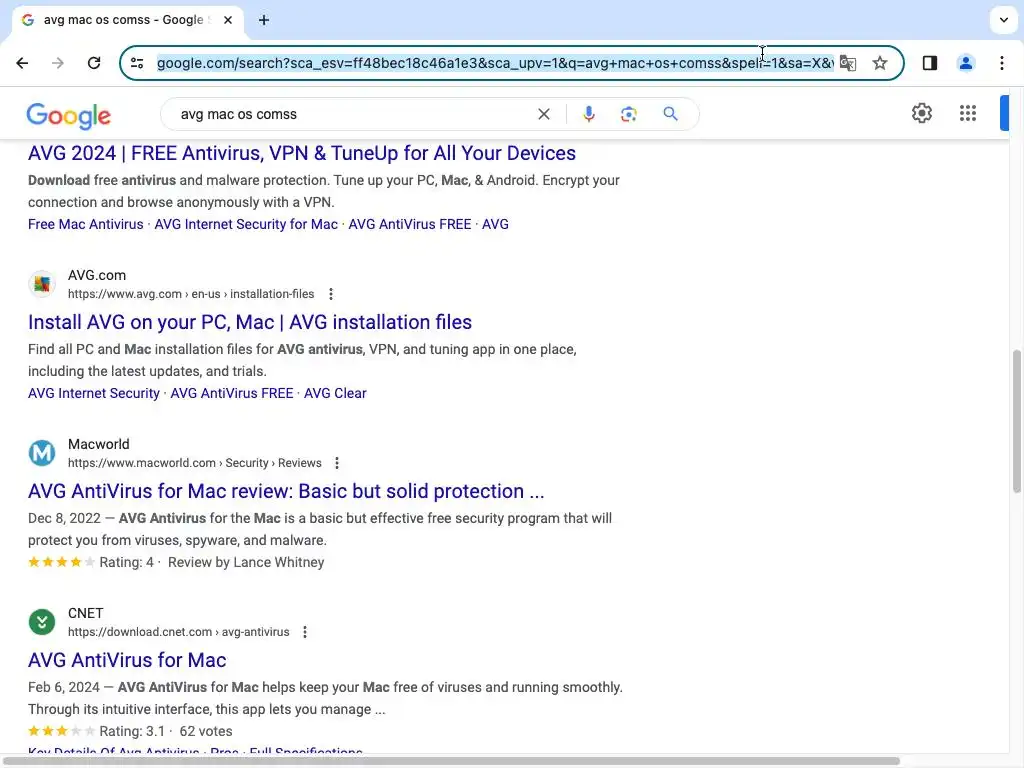Open the 'AVG Clear' sitelink
Image resolution: width=1024 pixels, height=768 pixels.
click(x=335, y=393)
